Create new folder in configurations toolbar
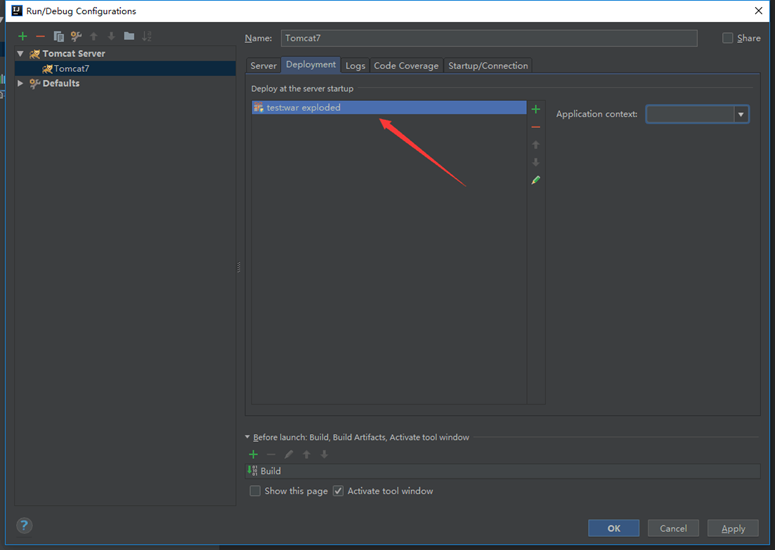 (x=129, y=36)
